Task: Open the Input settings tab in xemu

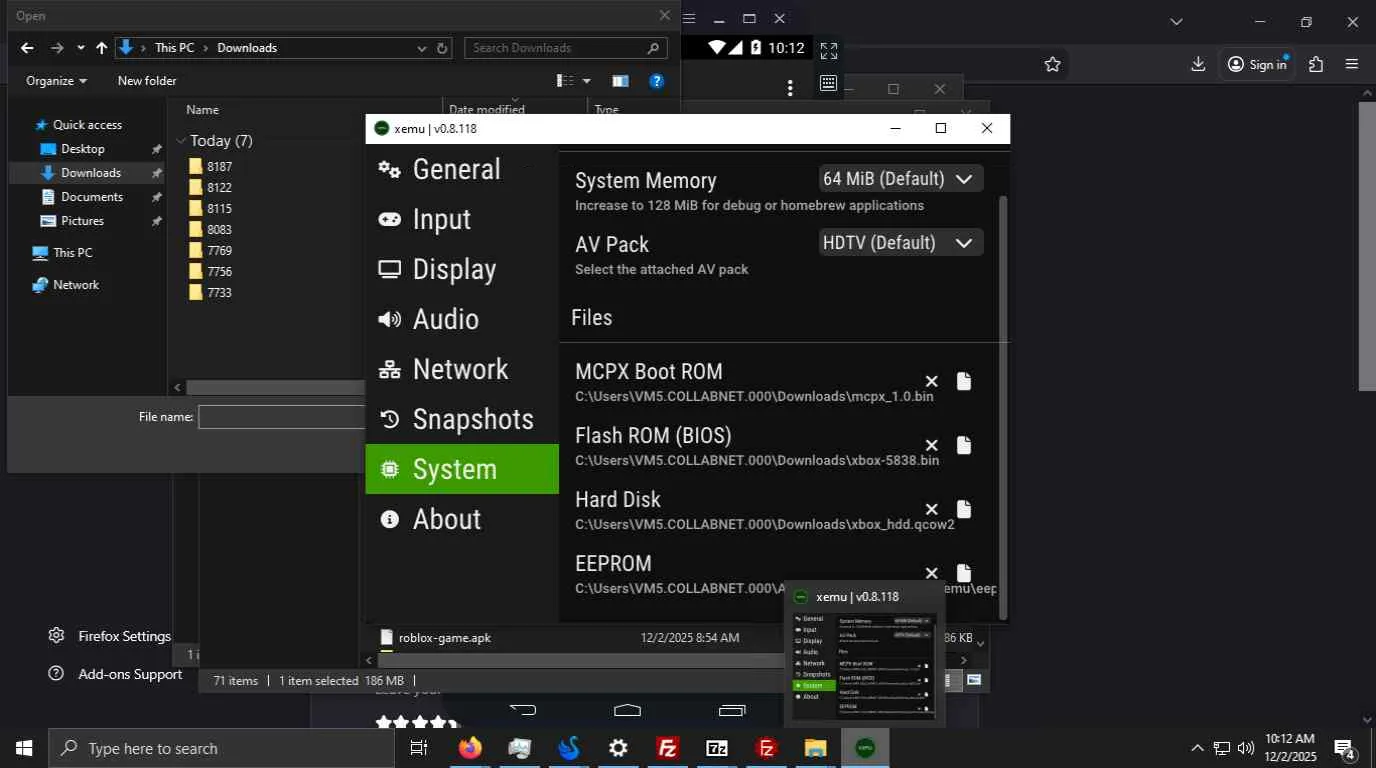Action: tap(462, 219)
